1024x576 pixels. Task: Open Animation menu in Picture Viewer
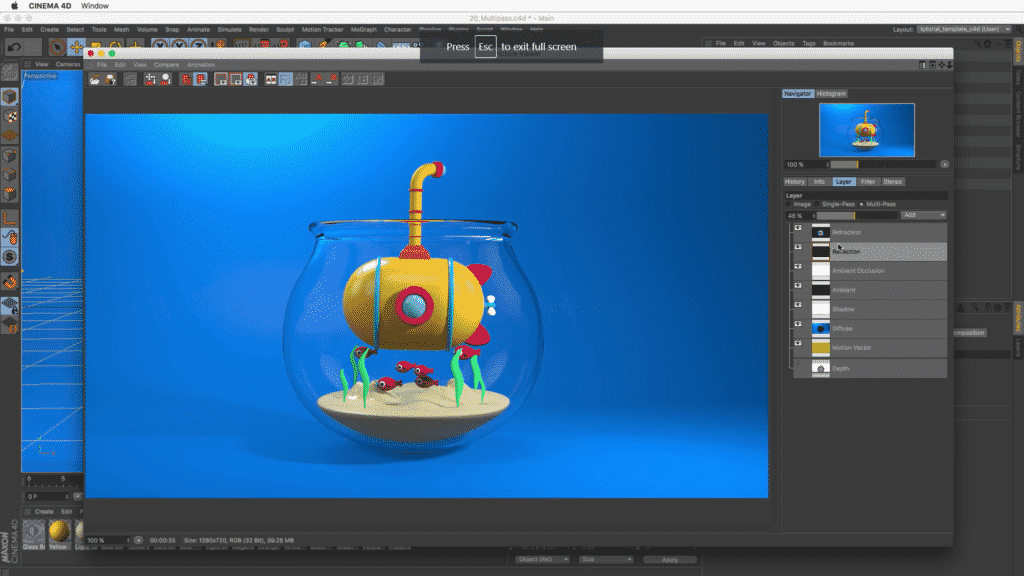(x=201, y=65)
